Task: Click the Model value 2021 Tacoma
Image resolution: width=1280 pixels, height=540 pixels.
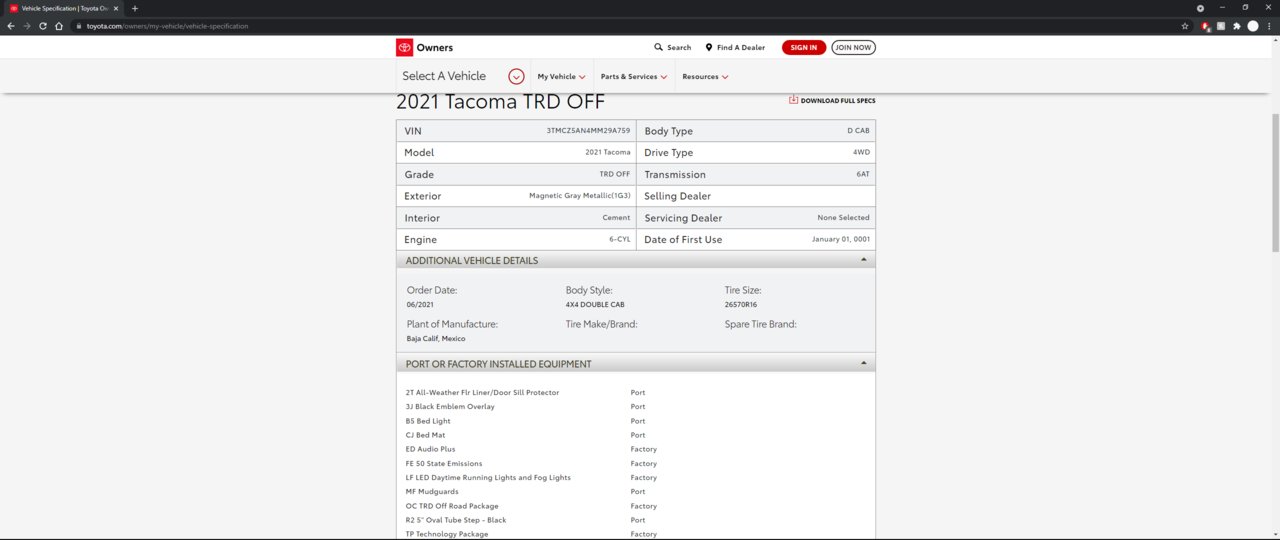Action: pyautogui.click(x=608, y=152)
